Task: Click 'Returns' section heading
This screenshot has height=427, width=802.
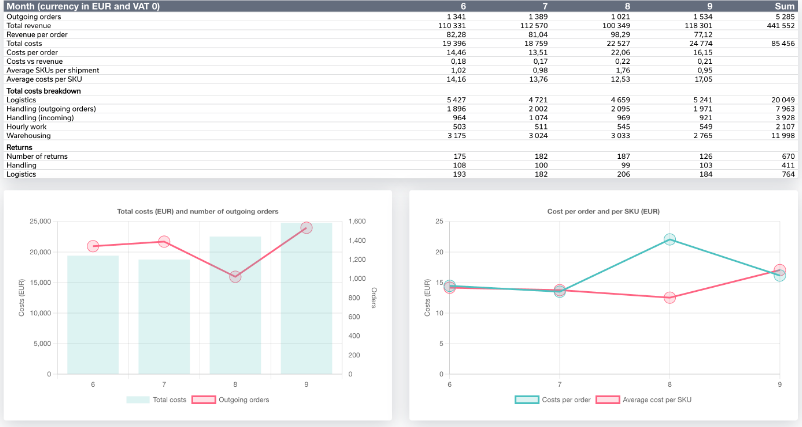Action: click(19, 147)
